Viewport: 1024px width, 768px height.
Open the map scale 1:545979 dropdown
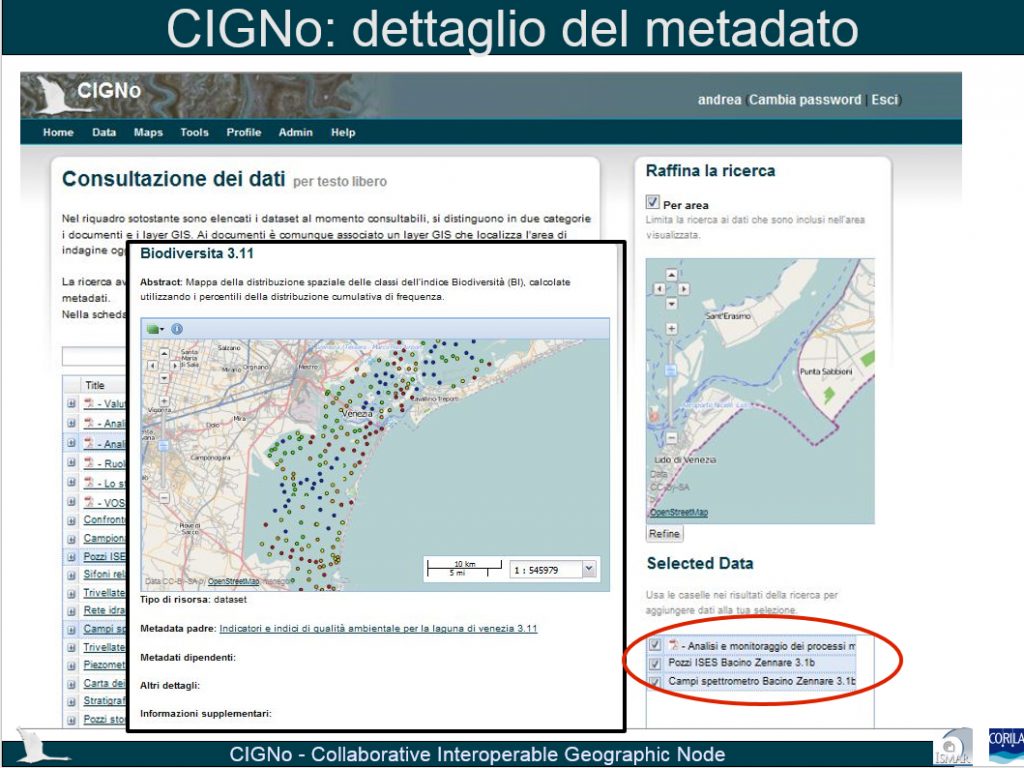point(589,569)
